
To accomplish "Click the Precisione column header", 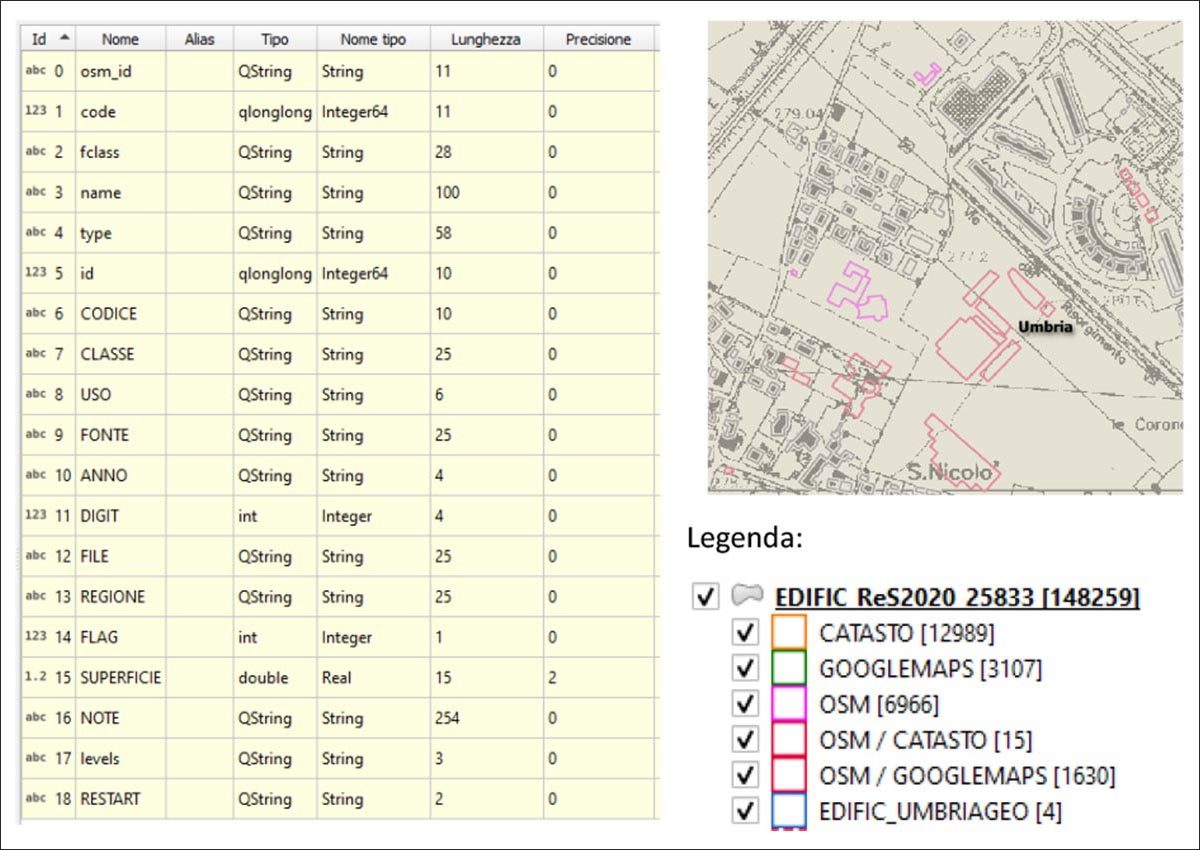I will pos(598,39).
